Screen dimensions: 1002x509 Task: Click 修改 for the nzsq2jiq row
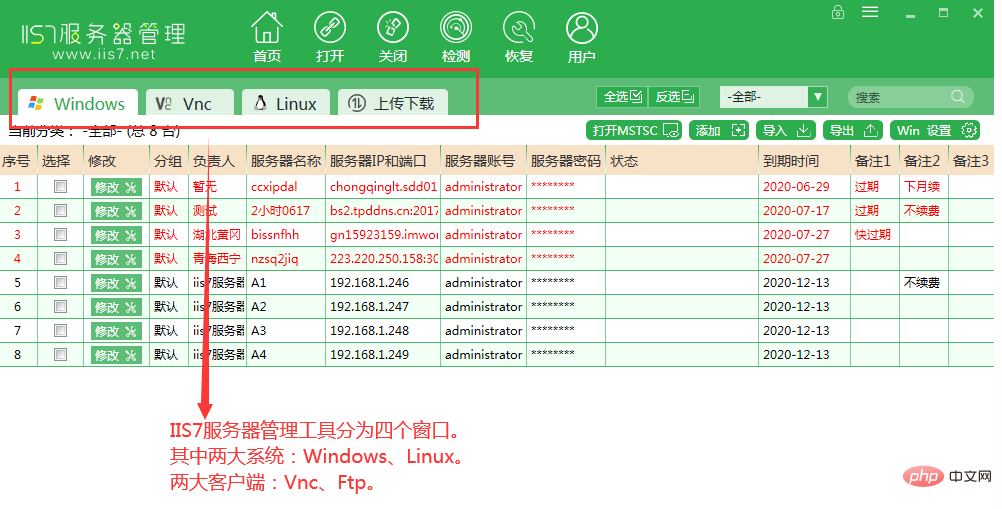tap(116, 259)
